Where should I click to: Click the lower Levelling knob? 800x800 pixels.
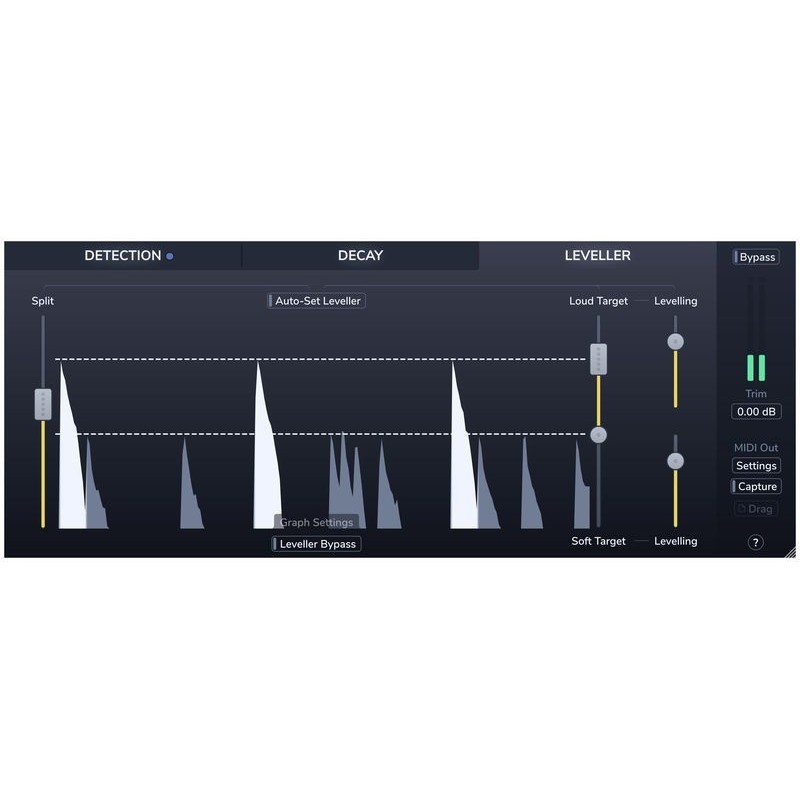pyautogui.click(x=677, y=461)
